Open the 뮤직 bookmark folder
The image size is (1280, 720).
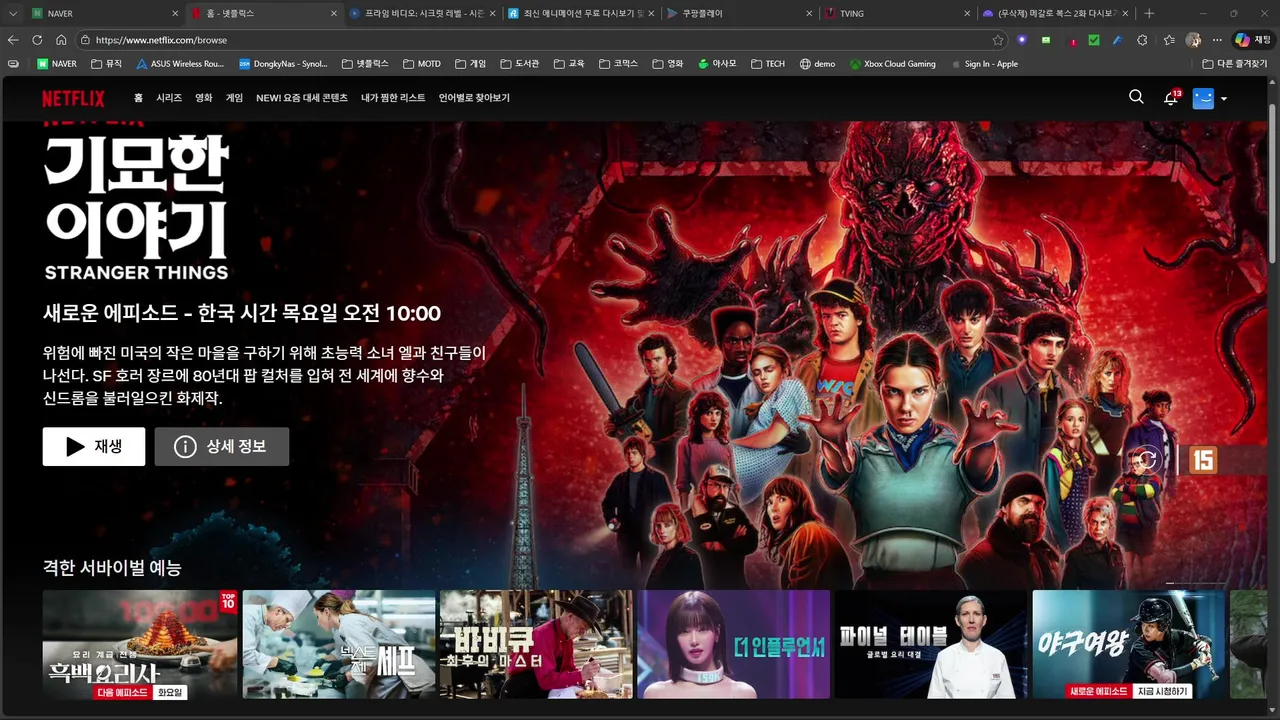(x=106, y=64)
